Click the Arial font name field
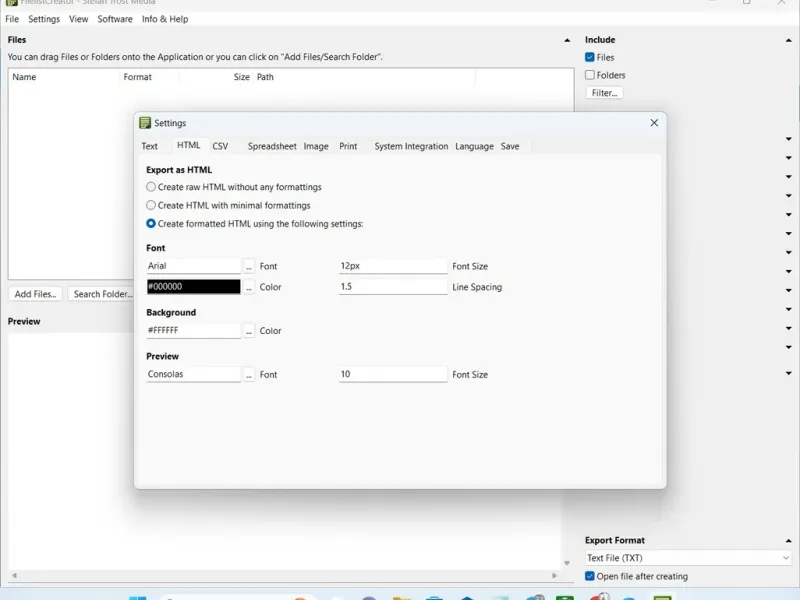The height and width of the screenshot is (600, 800). click(x=193, y=266)
